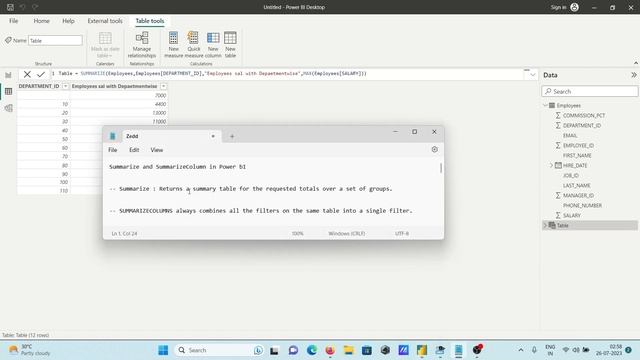Expand the Table item in Data pane
640x360 pixels.
(x=545, y=225)
